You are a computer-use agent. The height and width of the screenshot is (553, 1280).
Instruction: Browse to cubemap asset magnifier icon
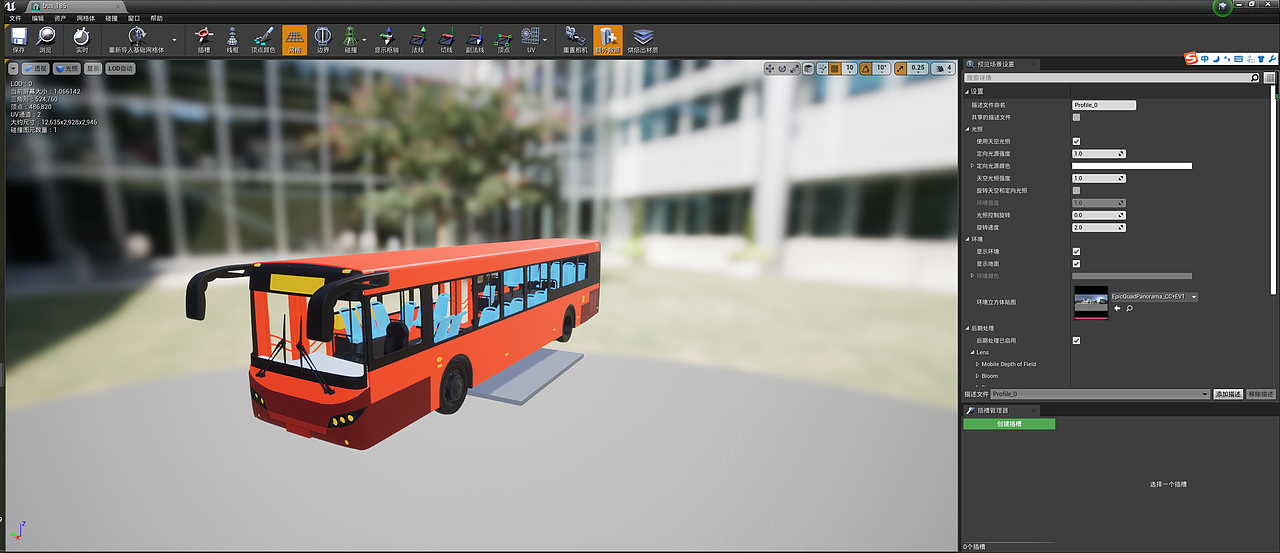point(1129,309)
